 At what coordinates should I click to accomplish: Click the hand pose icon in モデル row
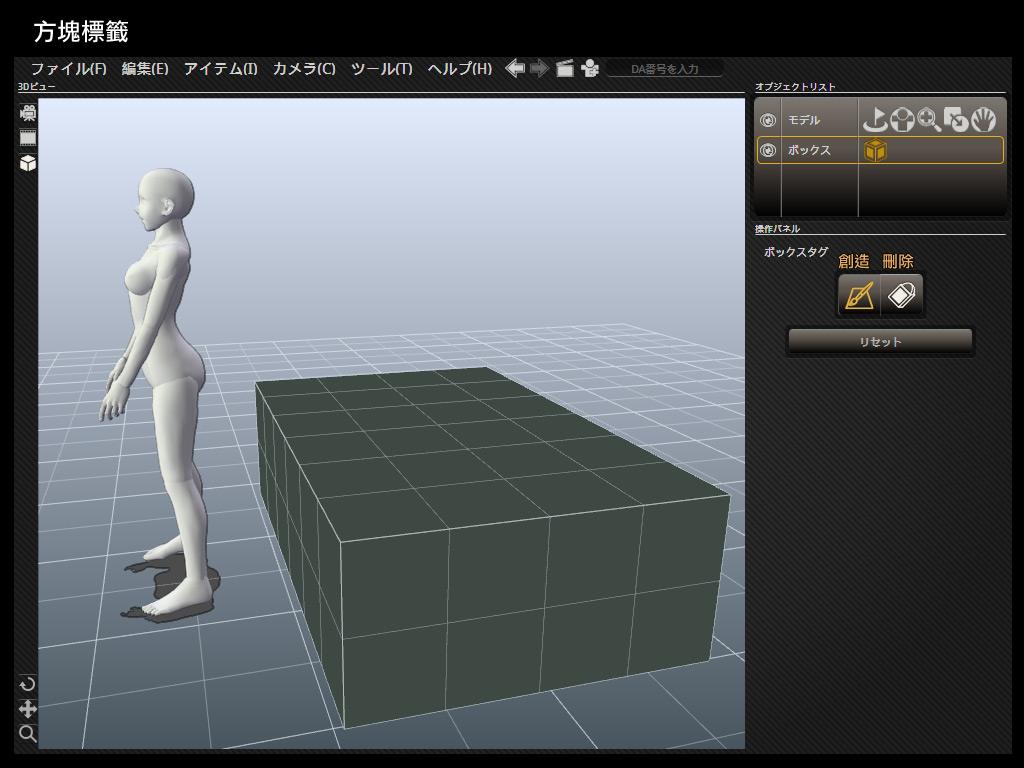(984, 120)
